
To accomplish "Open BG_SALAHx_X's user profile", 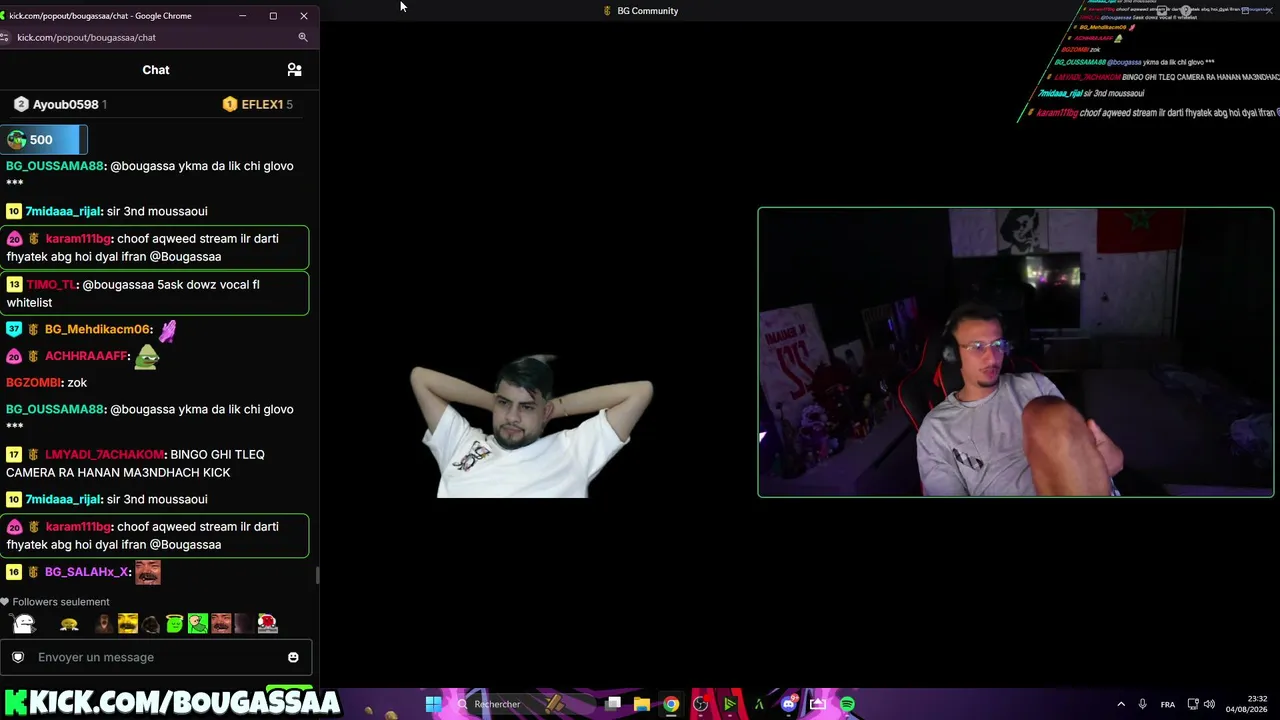I will [87, 572].
